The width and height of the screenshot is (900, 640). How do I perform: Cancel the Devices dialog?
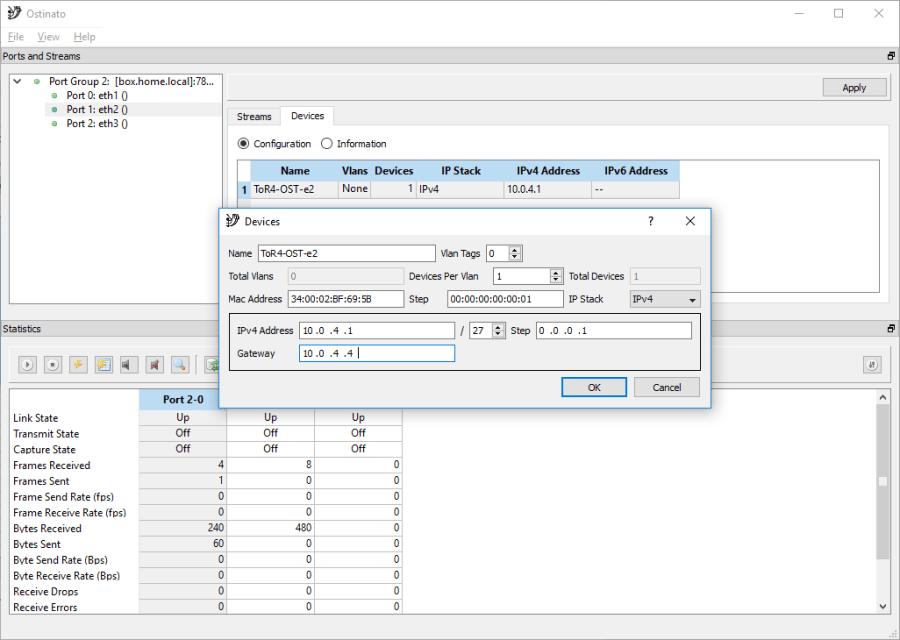pyautogui.click(x=666, y=387)
